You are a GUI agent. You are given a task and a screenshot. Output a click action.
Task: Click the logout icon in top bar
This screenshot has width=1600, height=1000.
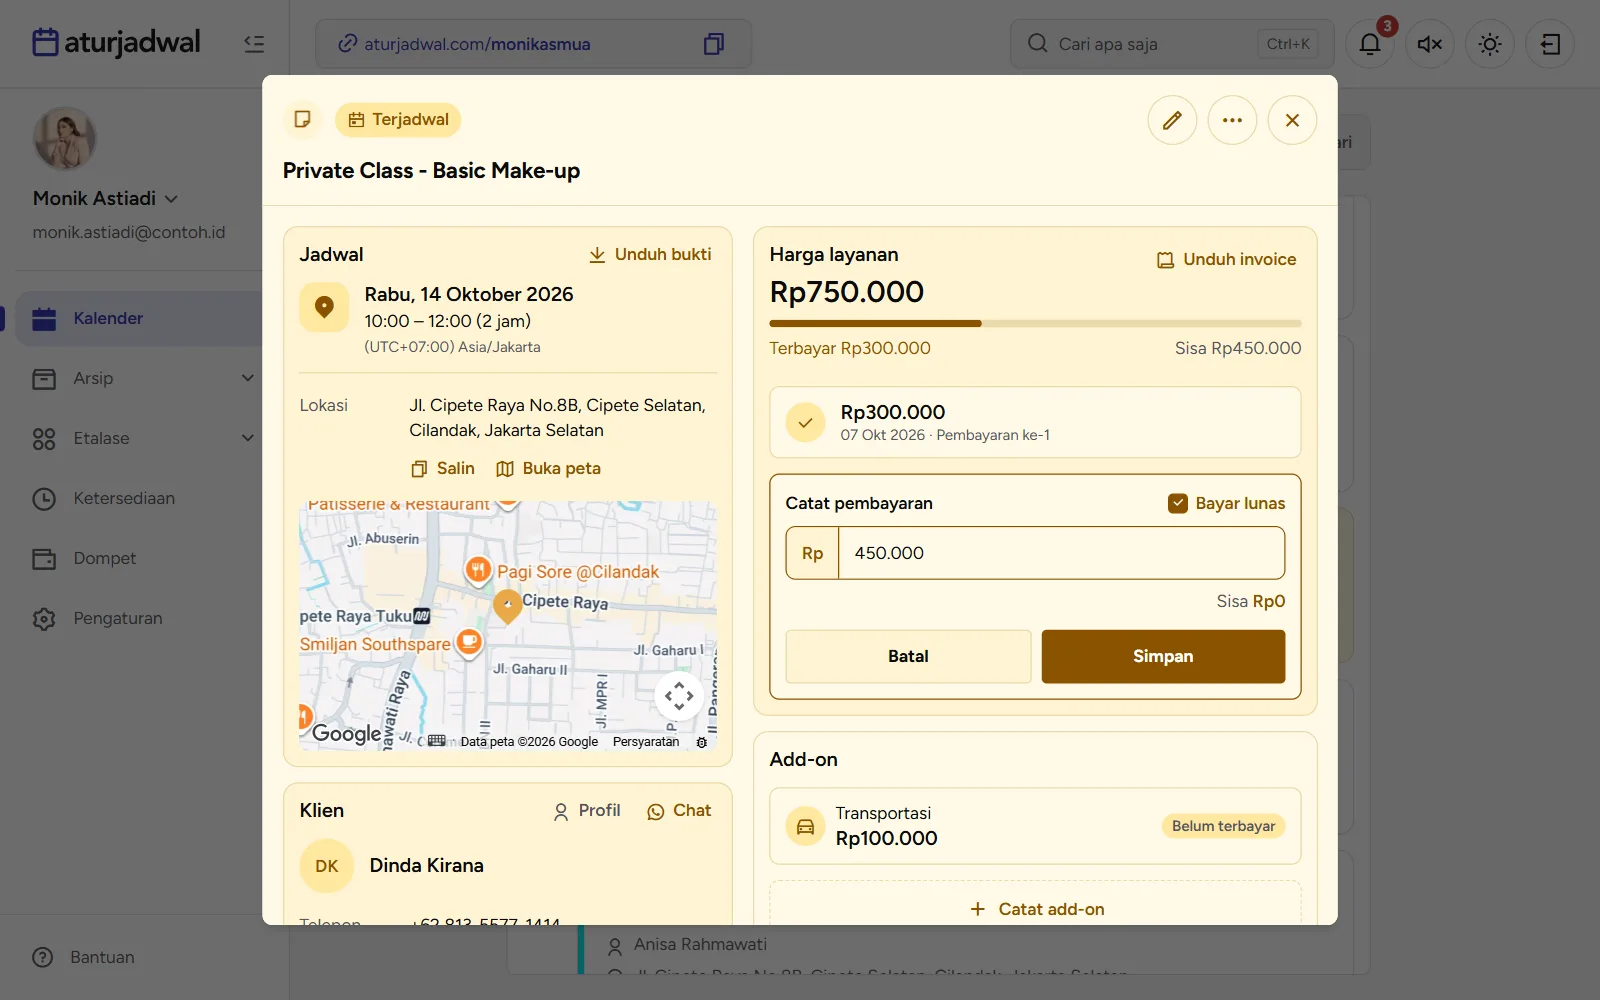(1550, 44)
